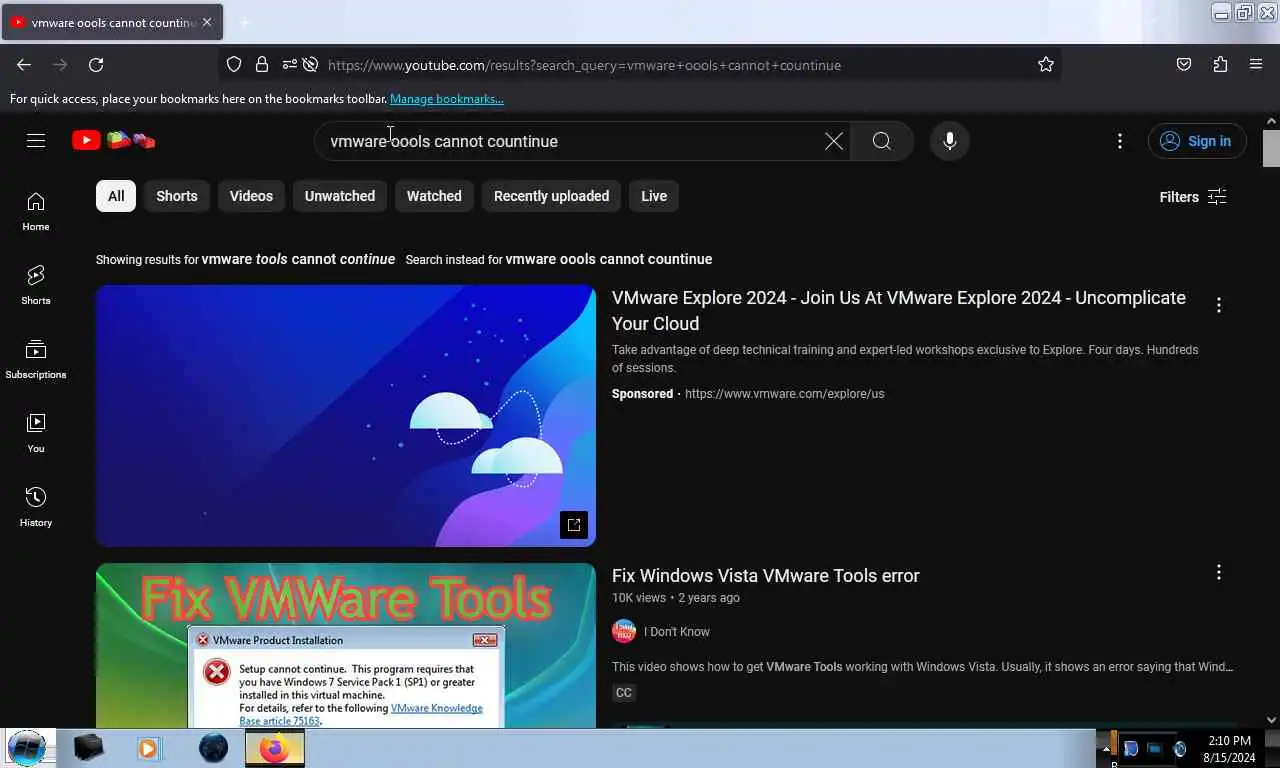Open You in the sidebar
Viewport: 1280px width, 768px height.
coord(36,433)
